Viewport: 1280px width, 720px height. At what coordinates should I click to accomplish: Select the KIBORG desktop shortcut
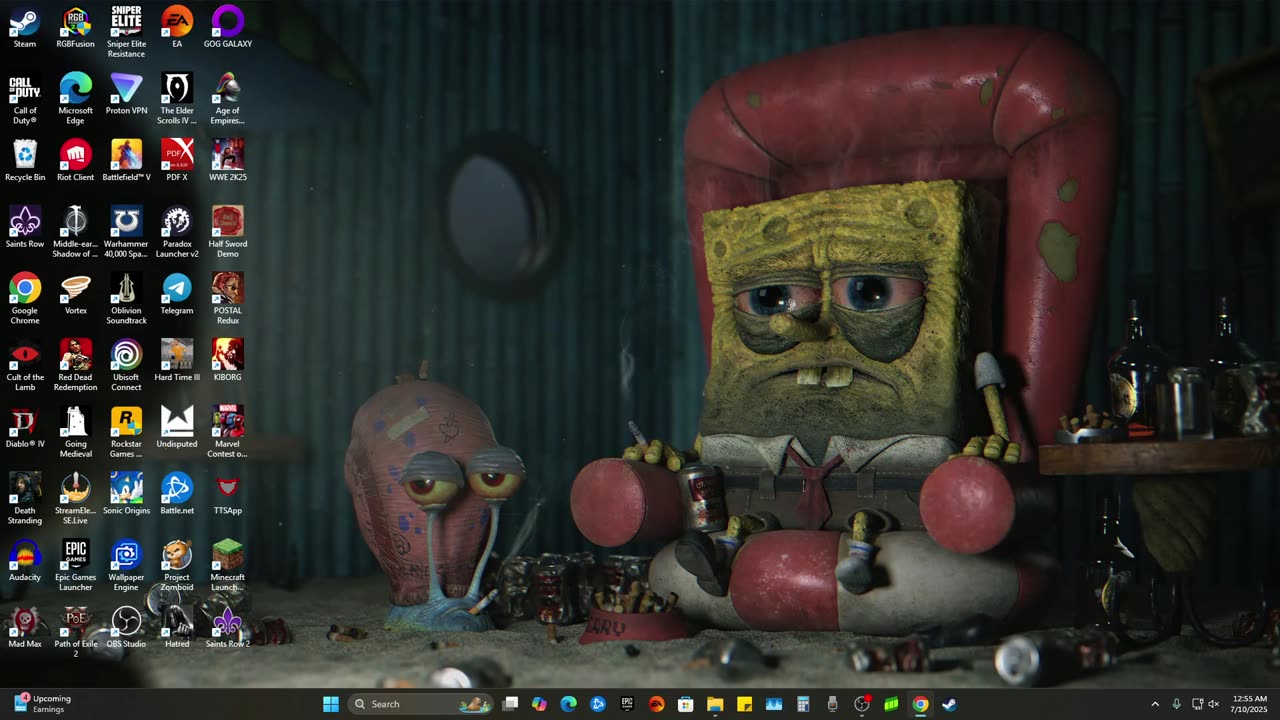228,361
